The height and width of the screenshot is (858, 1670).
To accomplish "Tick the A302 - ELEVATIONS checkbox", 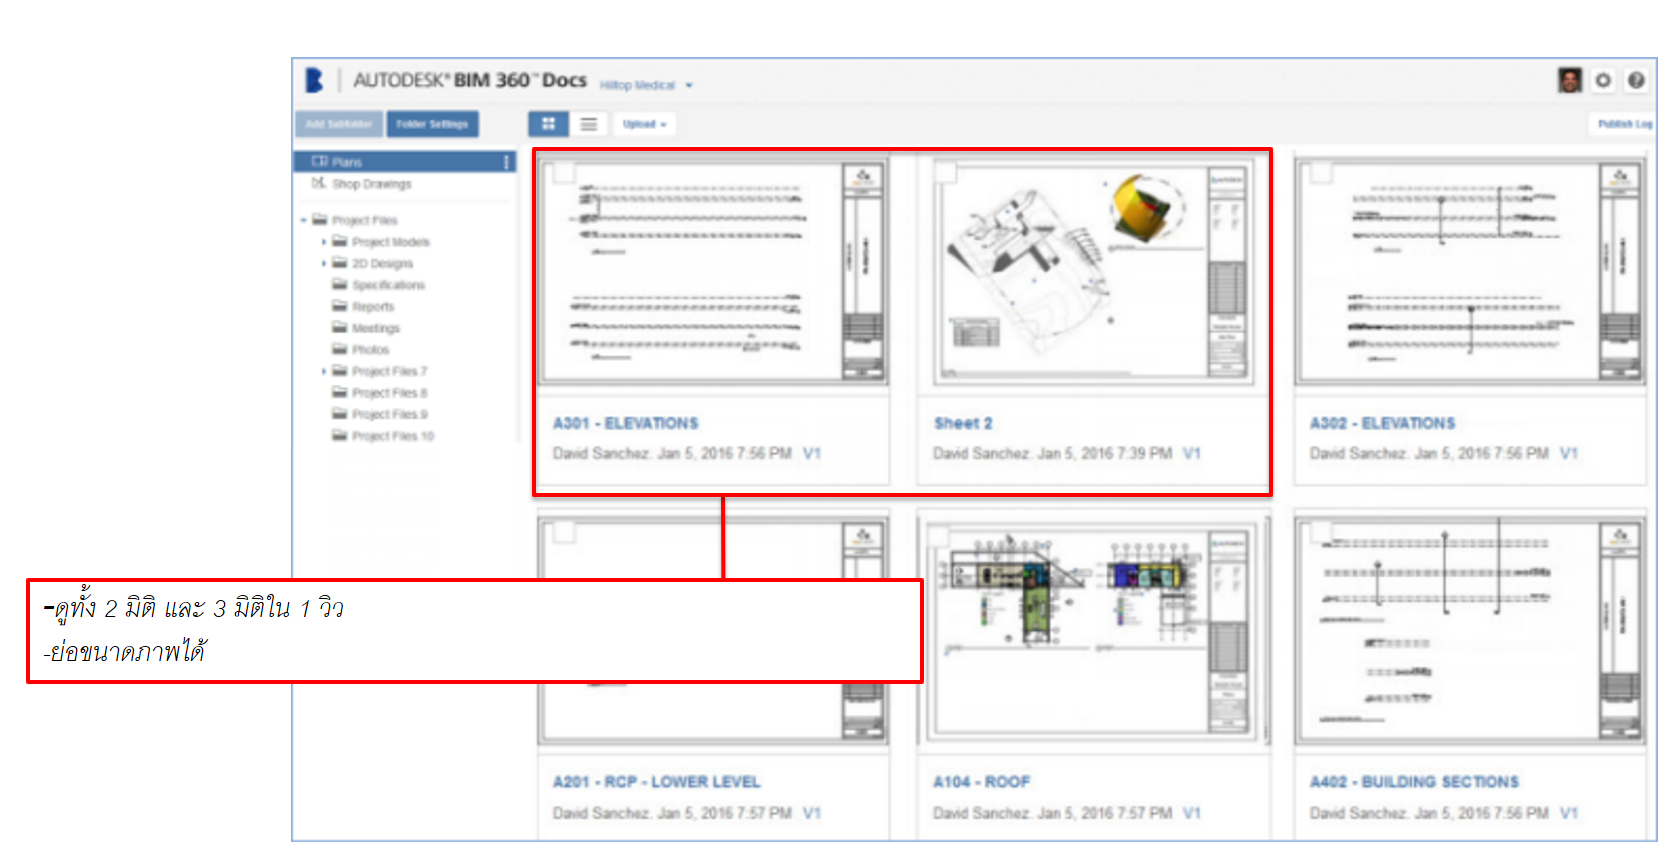I will tap(1321, 172).
